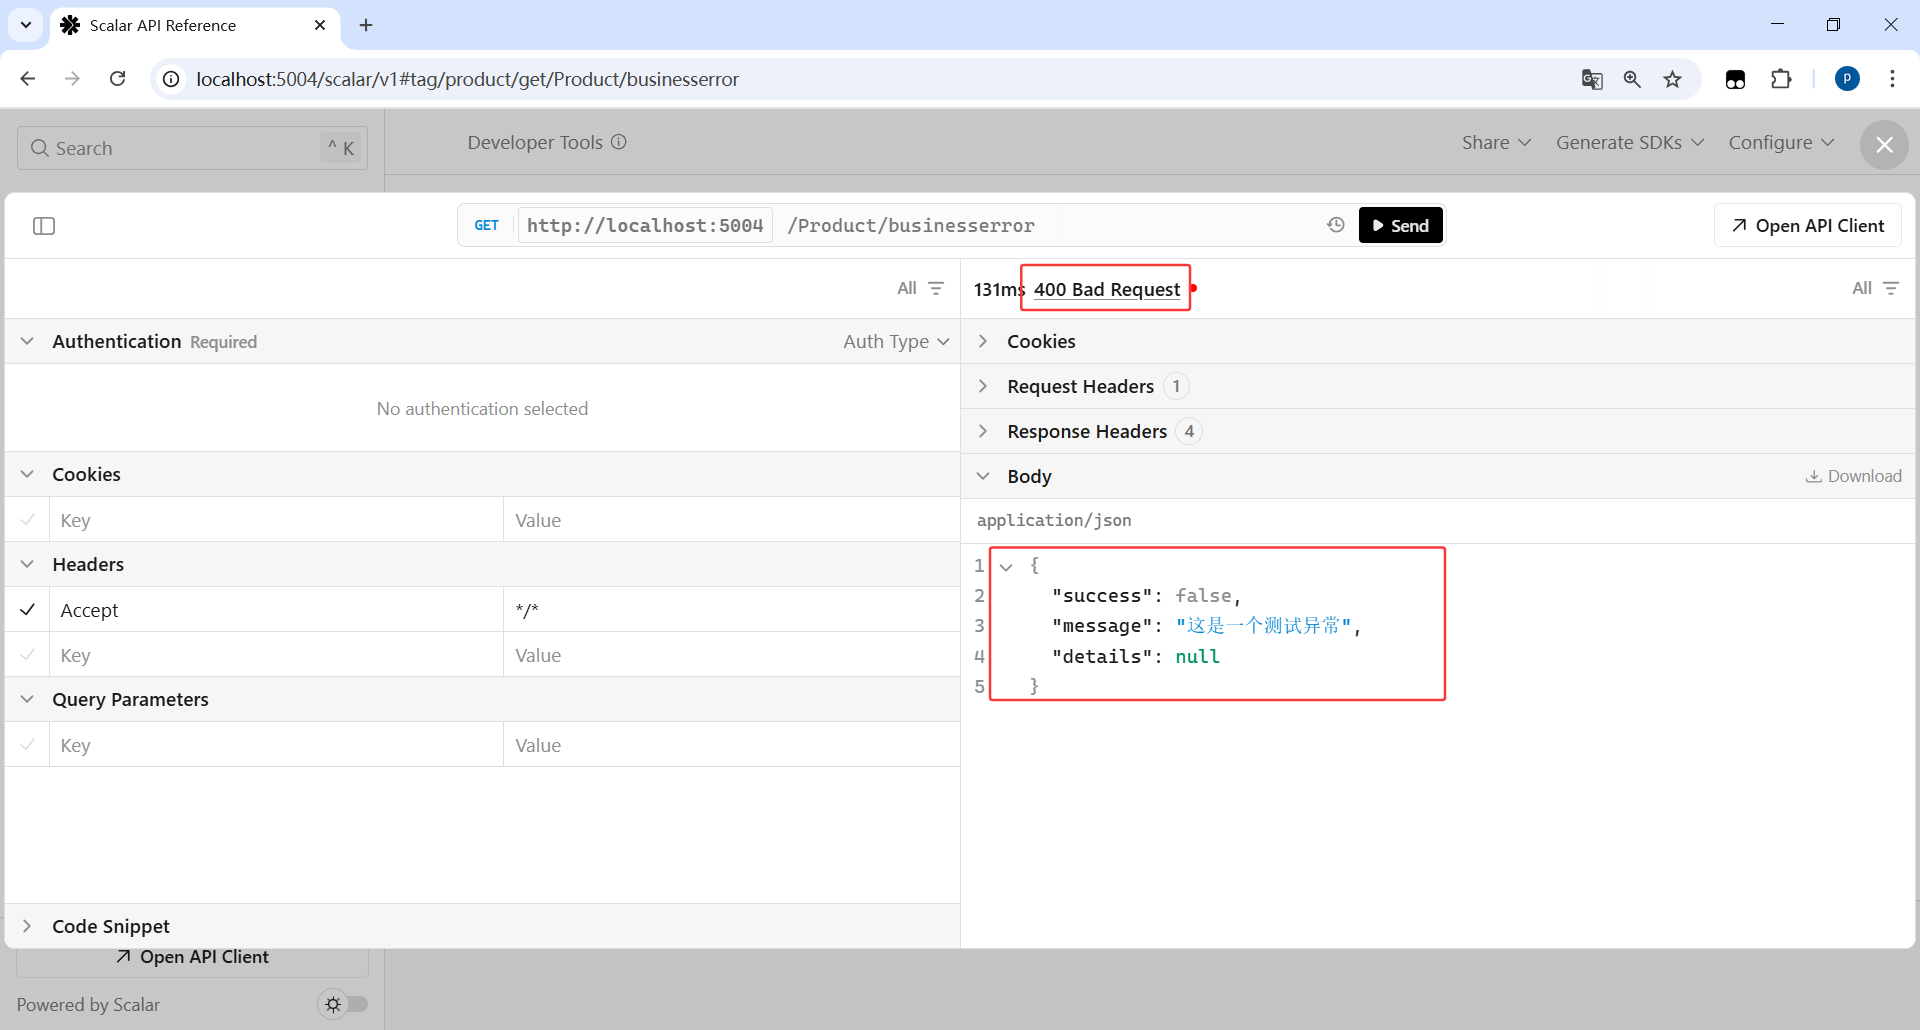Open the translate page icon
Image resolution: width=1920 pixels, height=1030 pixels.
click(x=1592, y=79)
